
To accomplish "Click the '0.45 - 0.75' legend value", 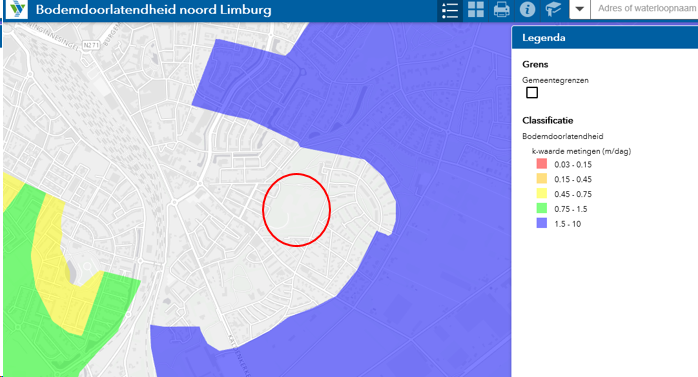I will [x=573, y=194].
